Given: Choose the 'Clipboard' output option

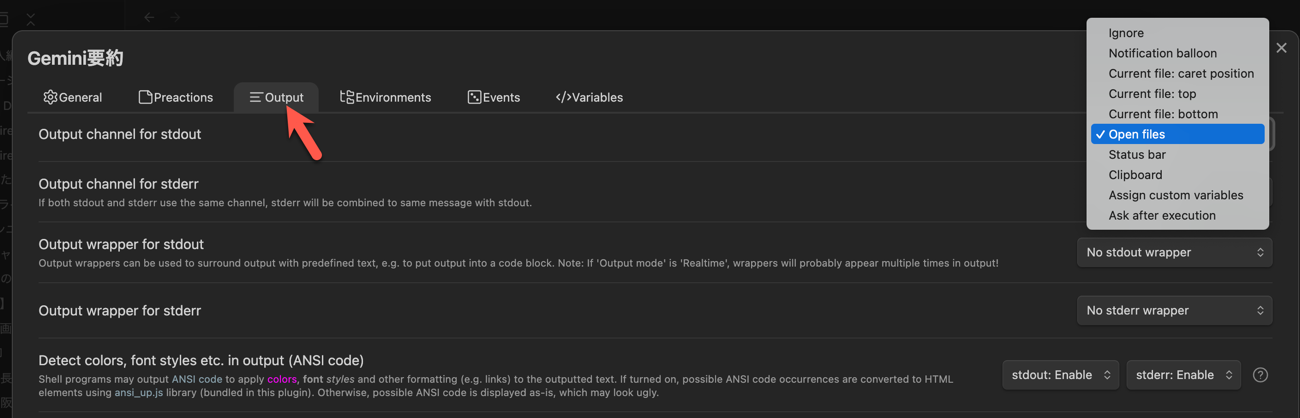Looking at the screenshot, I should [1135, 175].
